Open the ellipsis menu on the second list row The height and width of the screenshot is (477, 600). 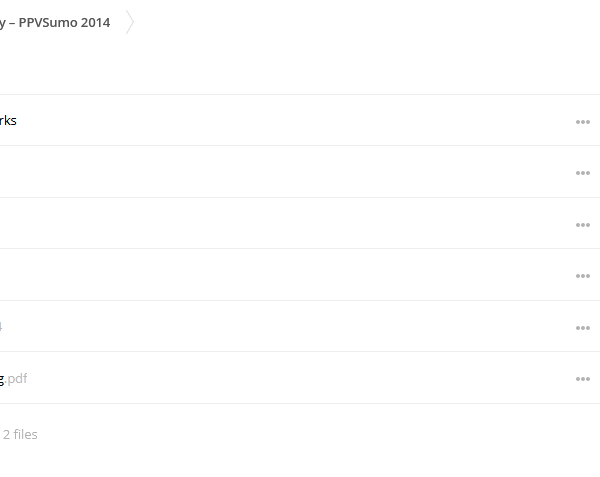tap(582, 173)
